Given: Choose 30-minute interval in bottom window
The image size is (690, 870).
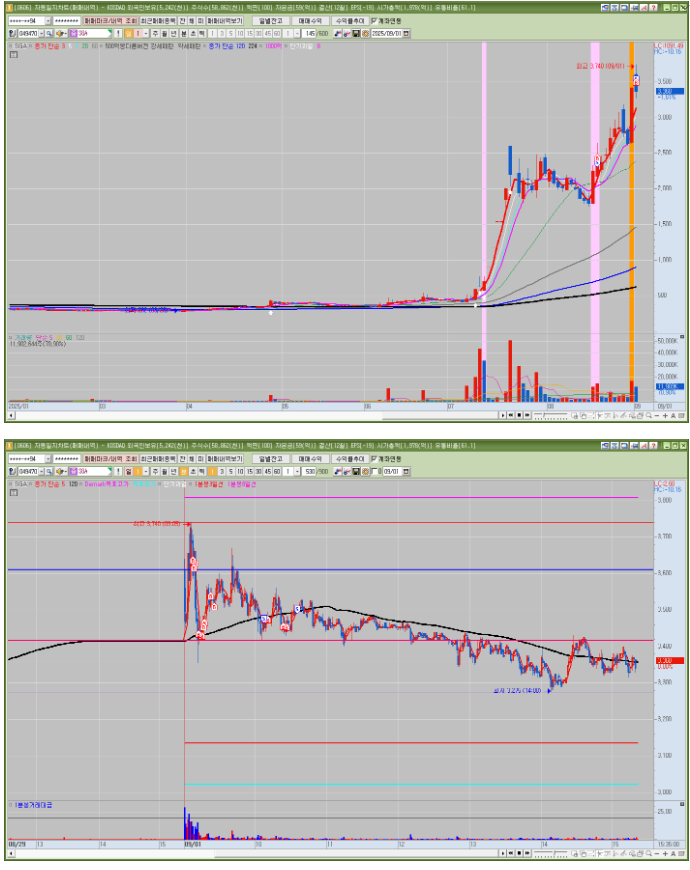Looking at the screenshot, I should click(x=258, y=472).
